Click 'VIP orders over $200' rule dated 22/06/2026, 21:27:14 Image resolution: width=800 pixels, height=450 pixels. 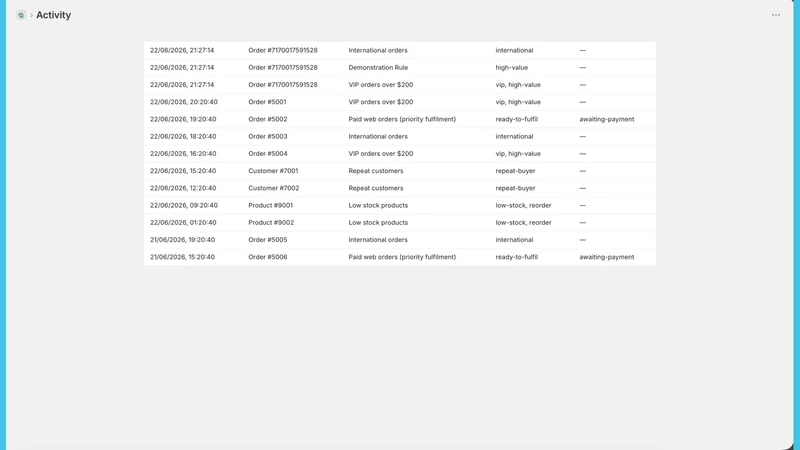381,85
